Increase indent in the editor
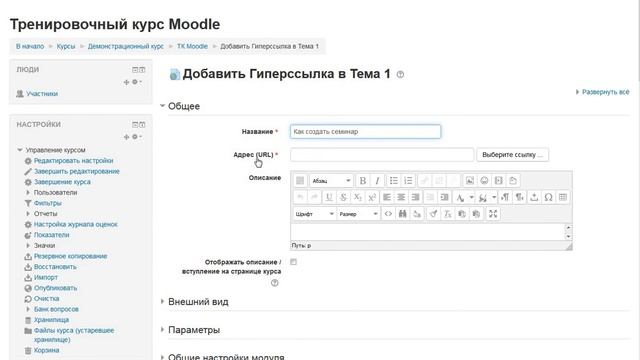 444,197
